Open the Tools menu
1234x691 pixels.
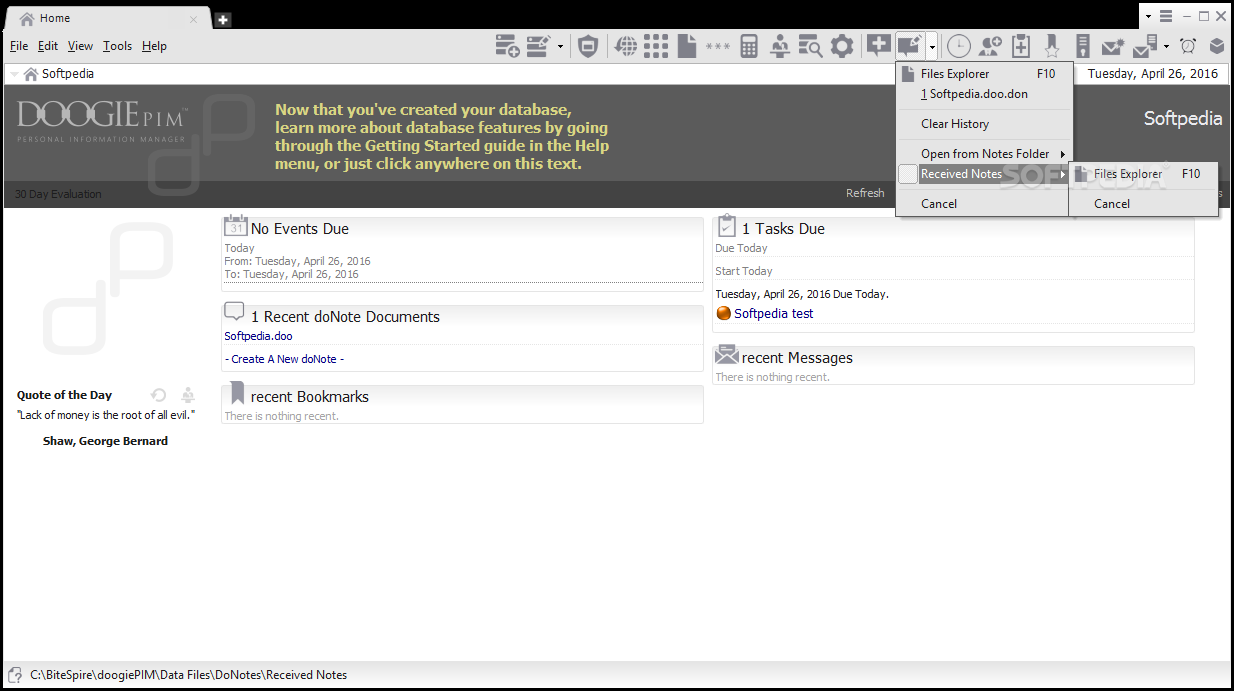pos(117,46)
